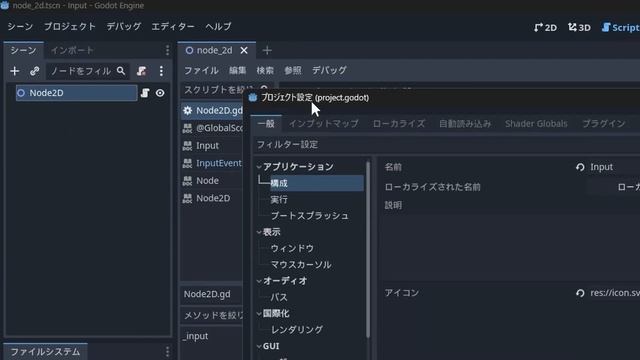Switch to ローカライズ tab
Image resolution: width=640 pixels, height=360 pixels.
399,123
